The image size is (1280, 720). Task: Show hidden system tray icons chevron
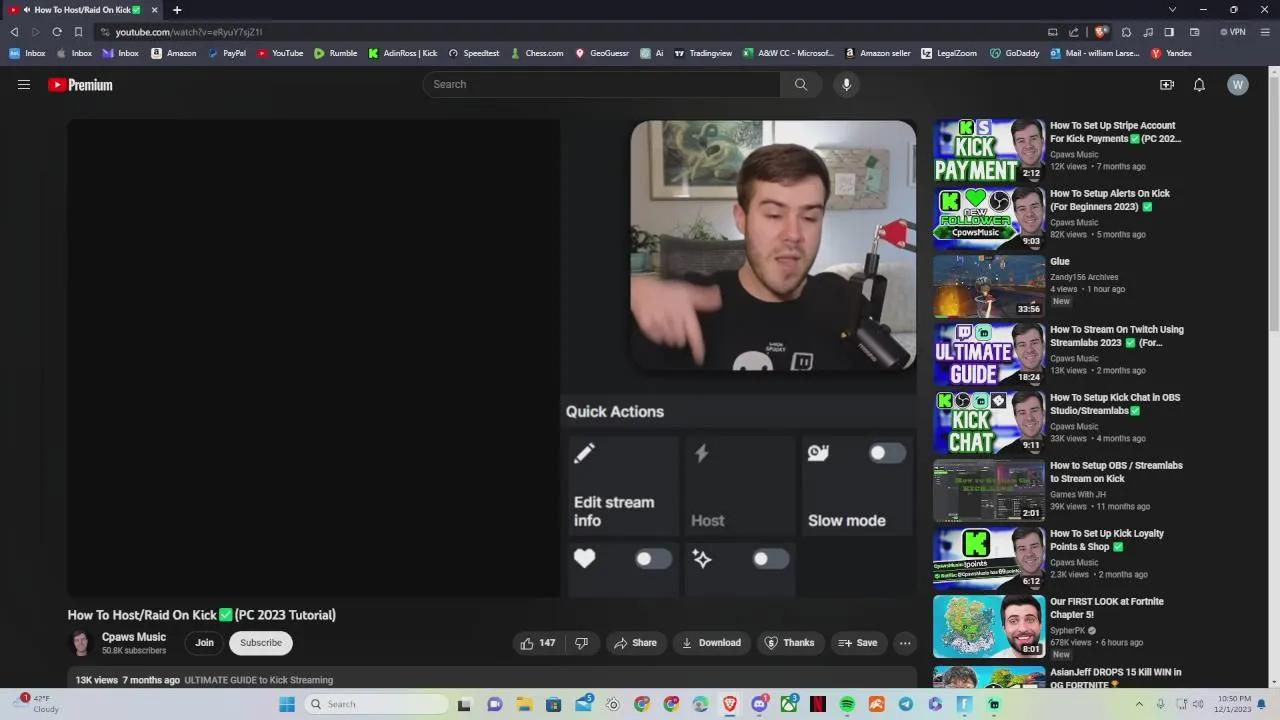(1139, 704)
